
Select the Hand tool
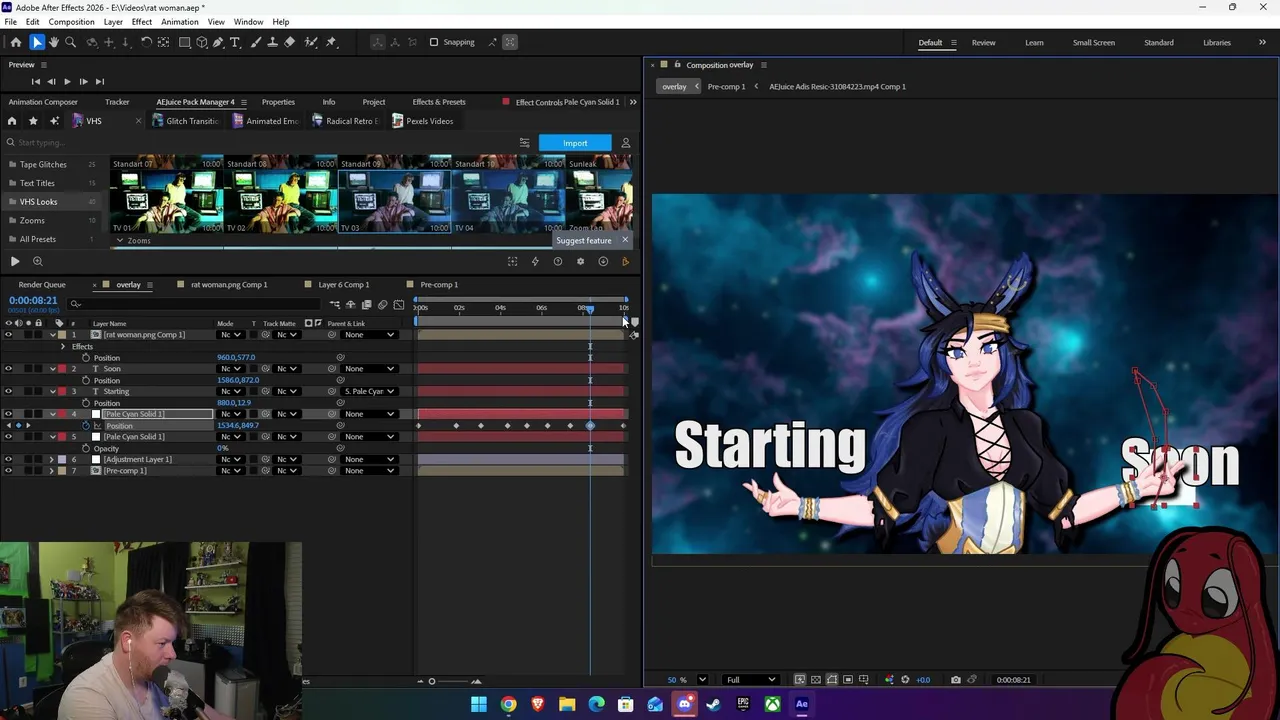tap(54, 42)
